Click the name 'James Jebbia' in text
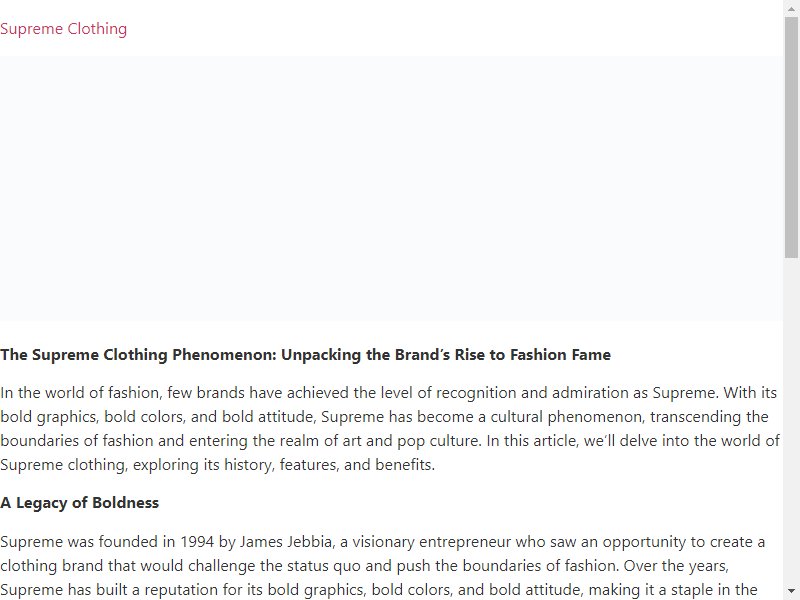The height and width of the screenshot is (600, 800). (286, 542)
